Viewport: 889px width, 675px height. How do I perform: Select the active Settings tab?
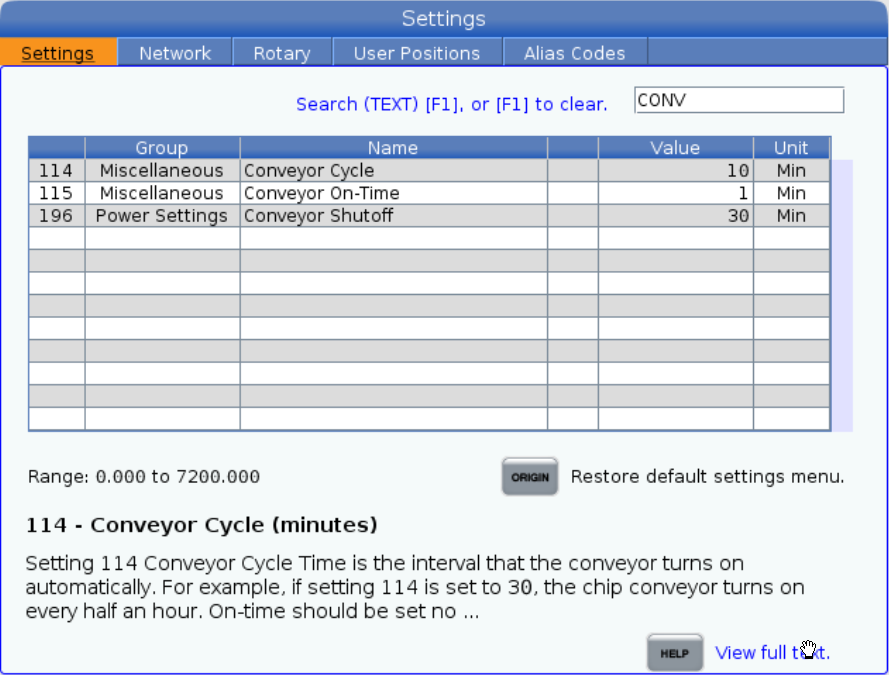coord(58,53)
